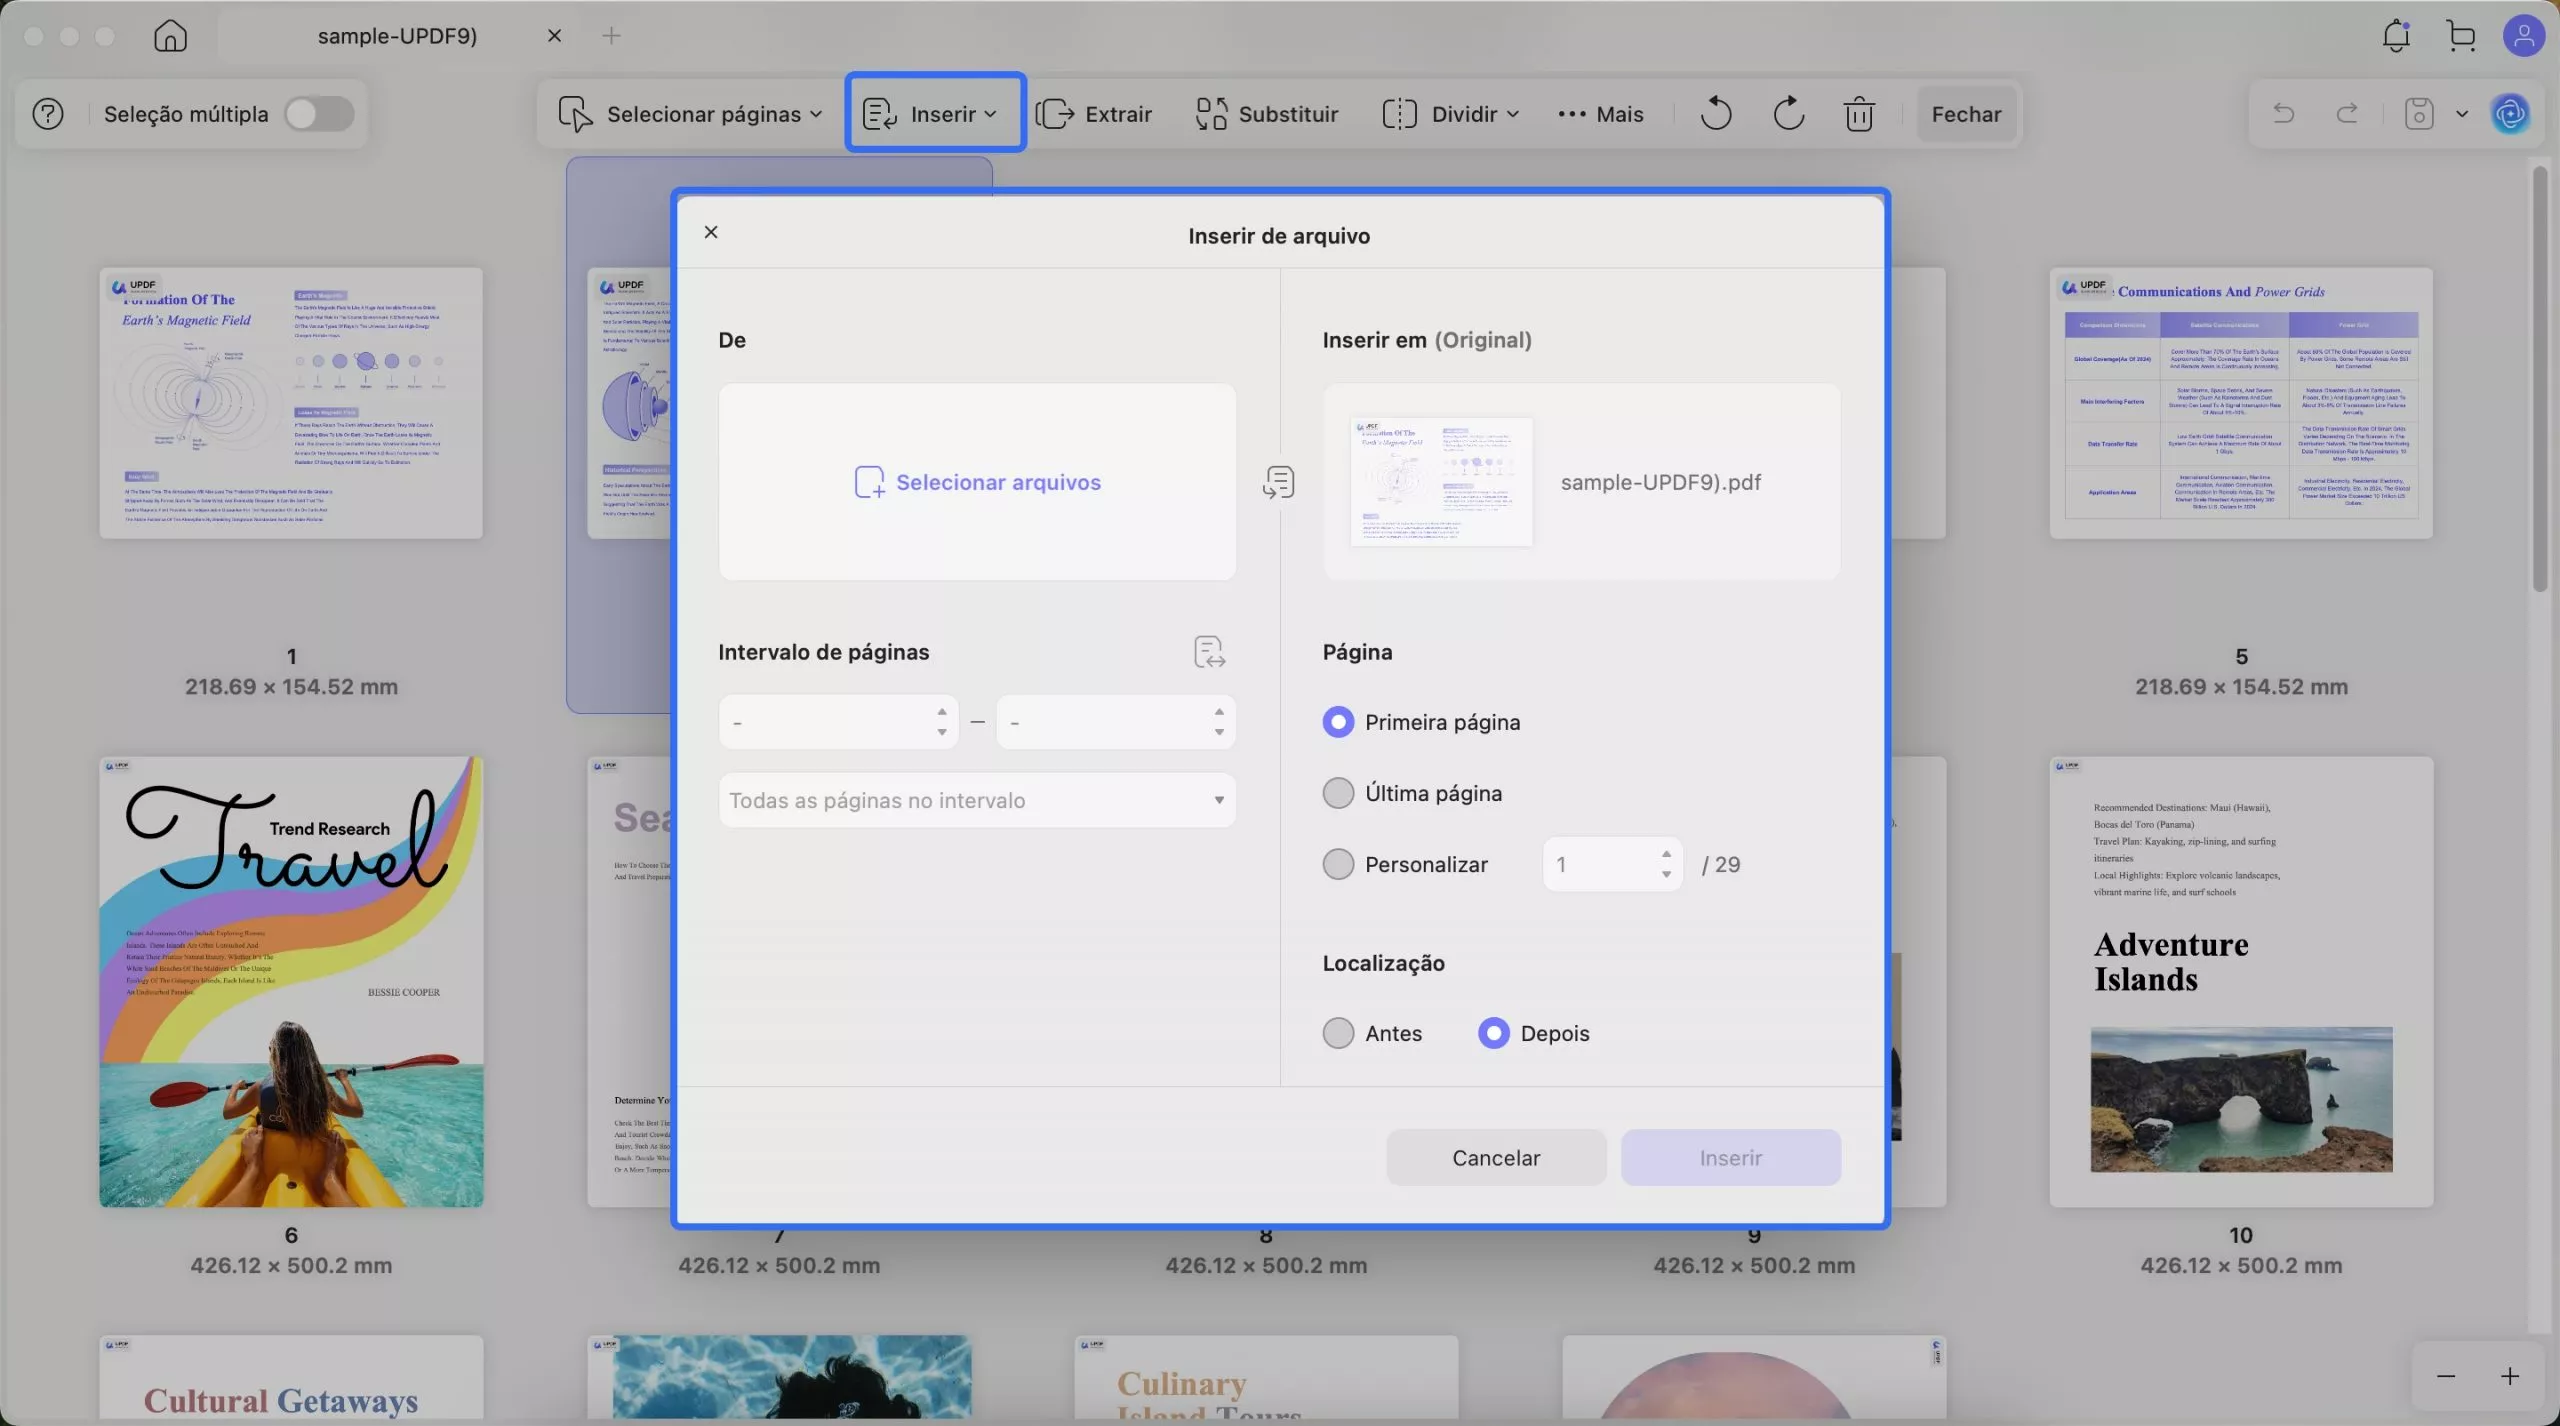Select the Personalizar page option

click(1338, 864)
